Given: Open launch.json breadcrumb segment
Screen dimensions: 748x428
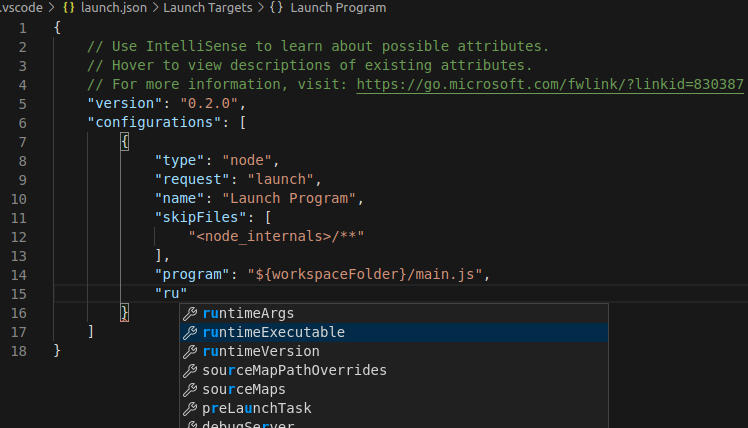Looking at the screenshot, I should pyautogui.click(x=114, y=8).
